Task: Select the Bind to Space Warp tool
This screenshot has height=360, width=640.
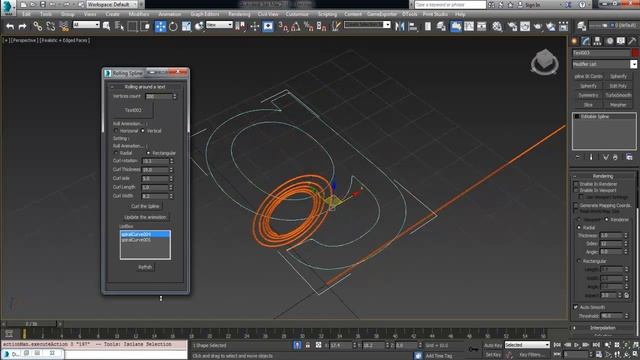Action: pyautogui.click(x=64, y=27)
